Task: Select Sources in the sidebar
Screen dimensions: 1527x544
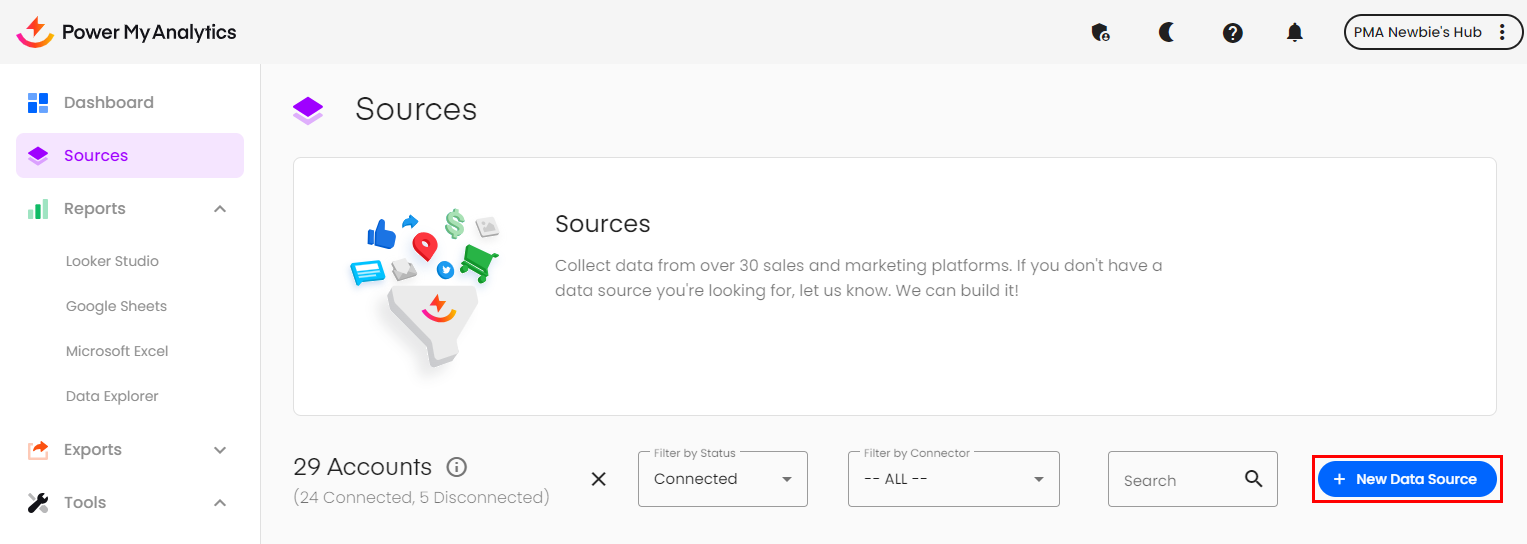Action: point(96,155)
